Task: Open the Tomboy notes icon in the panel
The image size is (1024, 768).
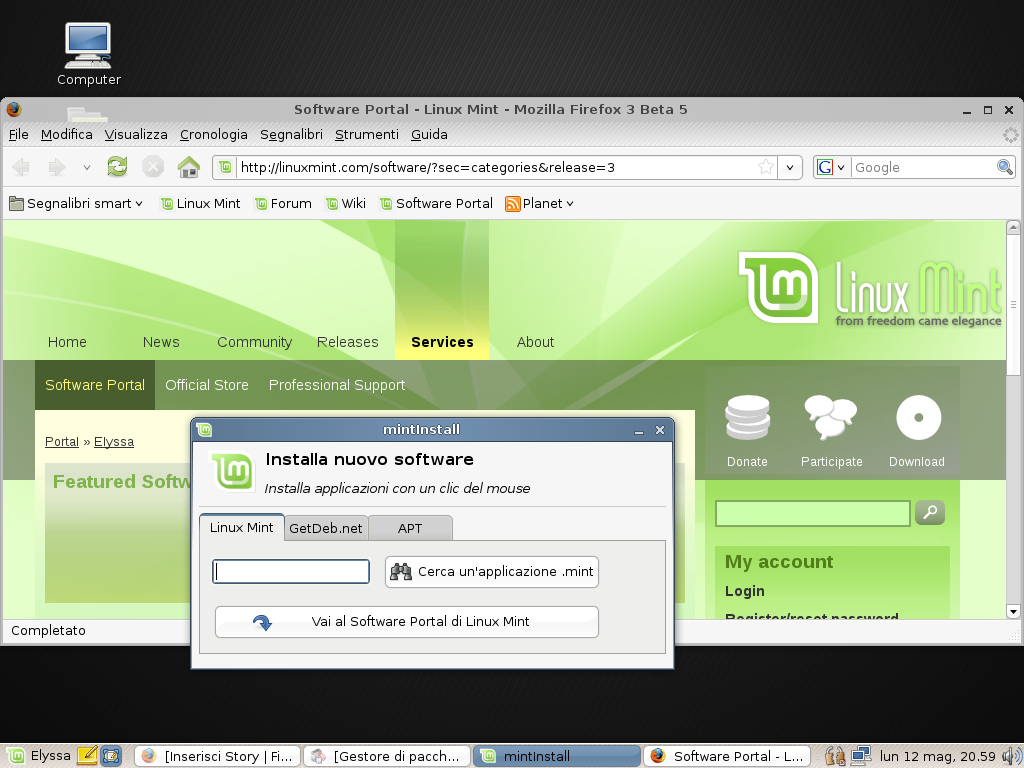Action: pos(87,756)
